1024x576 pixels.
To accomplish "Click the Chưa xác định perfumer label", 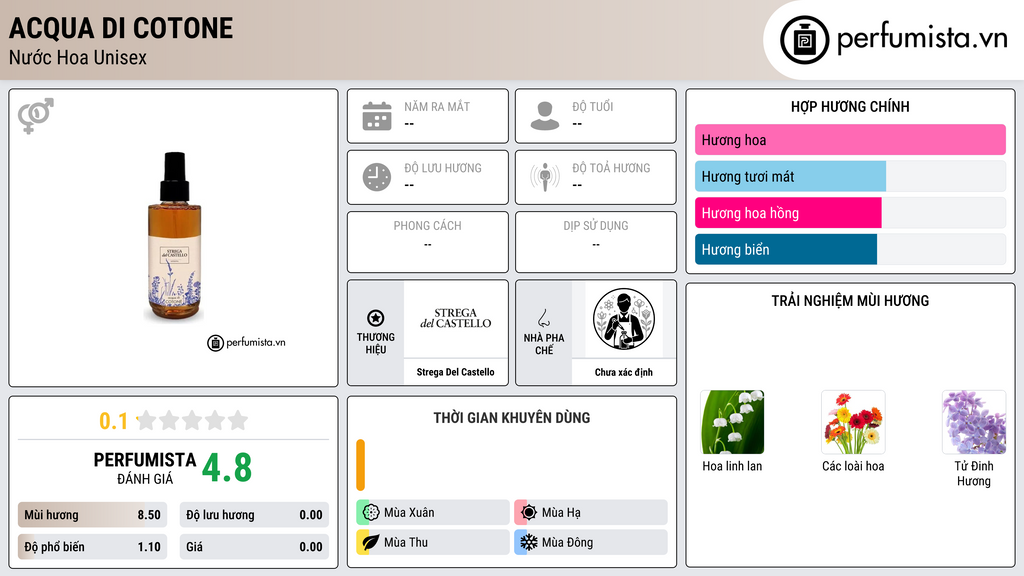I will [x=624, y=372].
